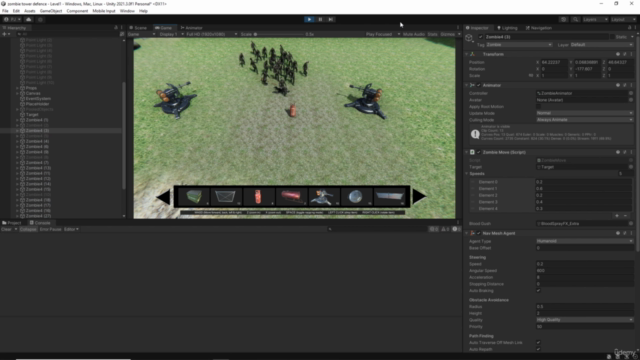Lock the Hierarchy panel
This screenshot has height=360, width=640.
coord(116,28)
